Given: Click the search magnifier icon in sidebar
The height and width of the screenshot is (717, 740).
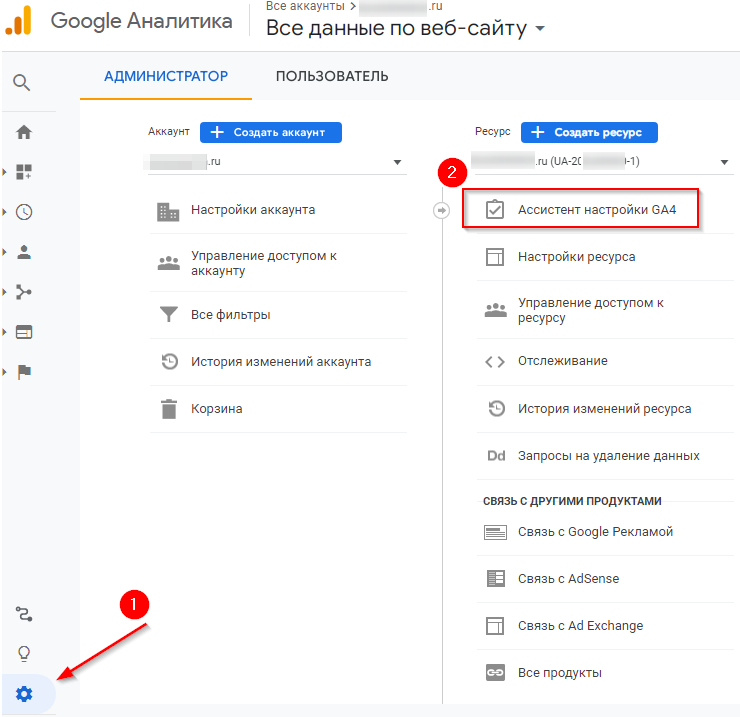Looking at the screenshot, I should [x=22, y=82].
